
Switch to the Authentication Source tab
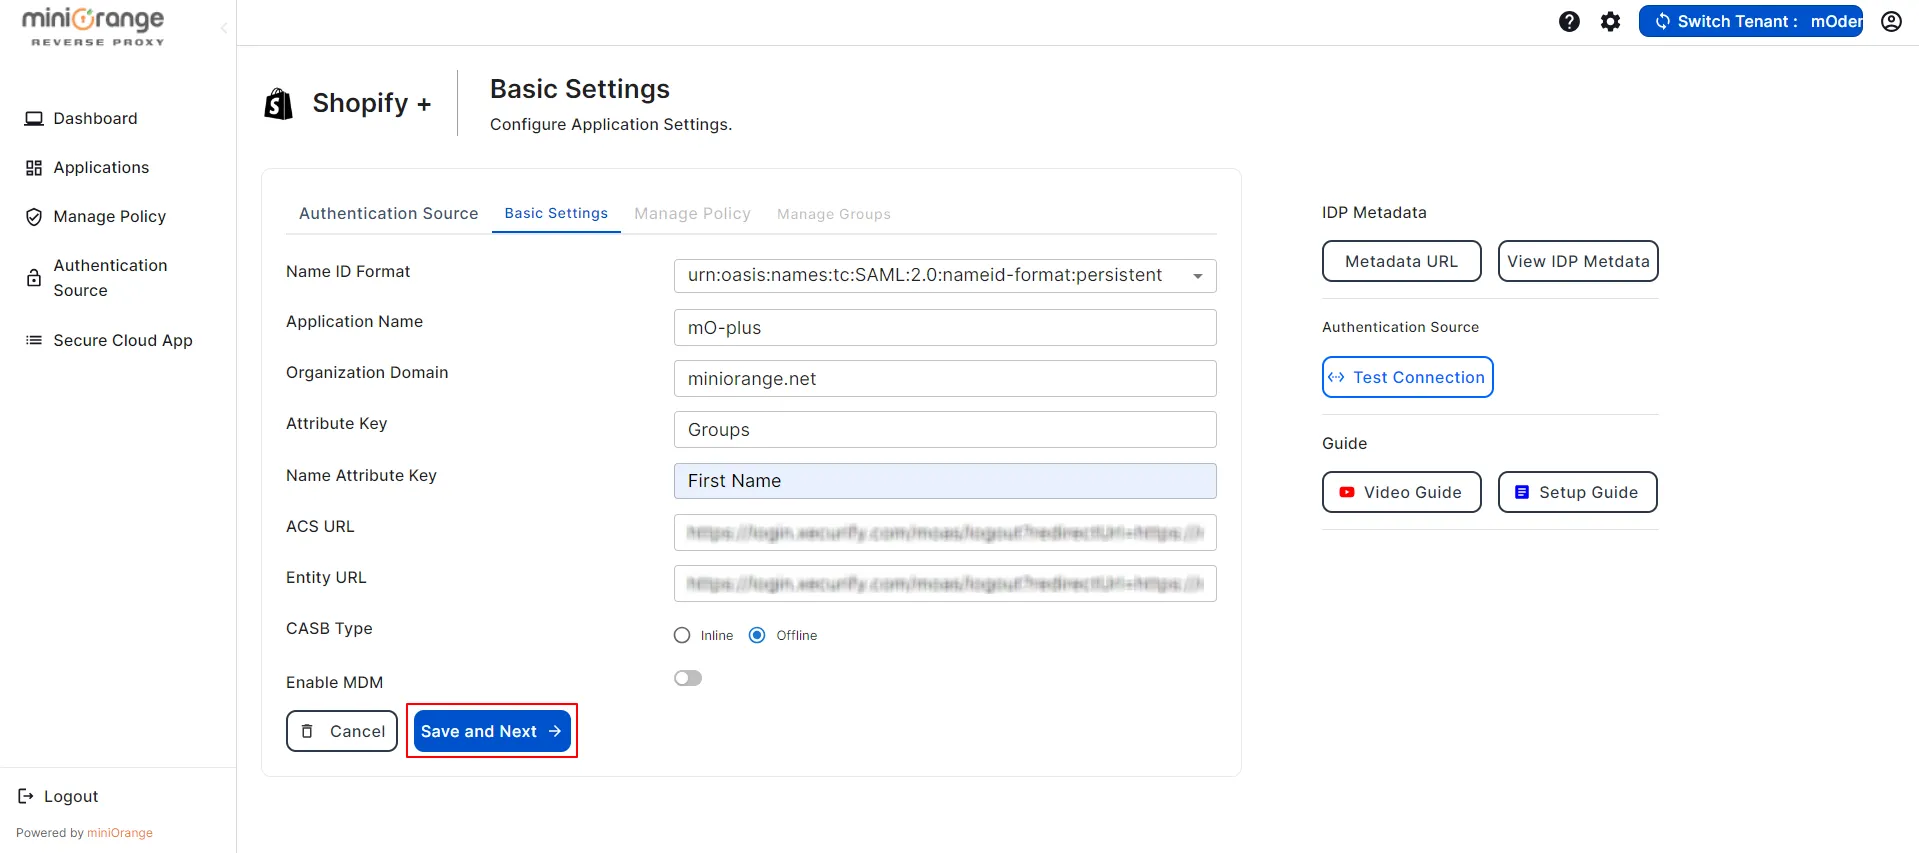(388, 213)
